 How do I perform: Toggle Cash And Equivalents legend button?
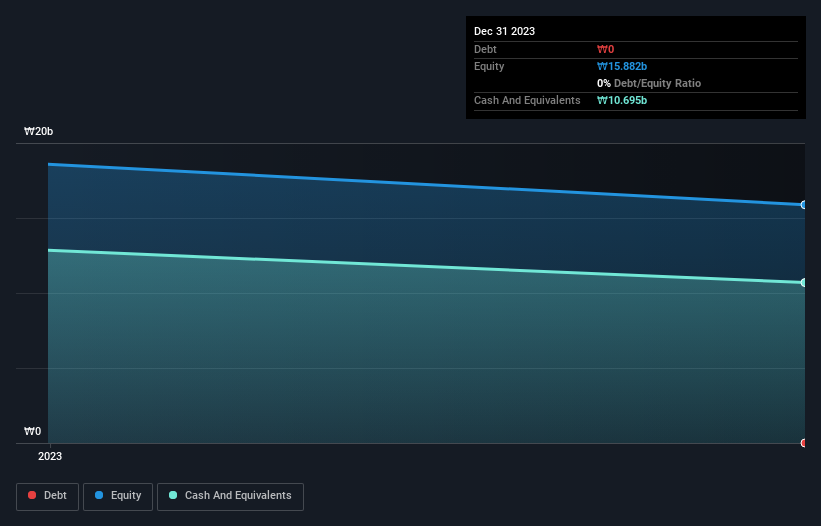pyautogui.click(x=230, y=496)
